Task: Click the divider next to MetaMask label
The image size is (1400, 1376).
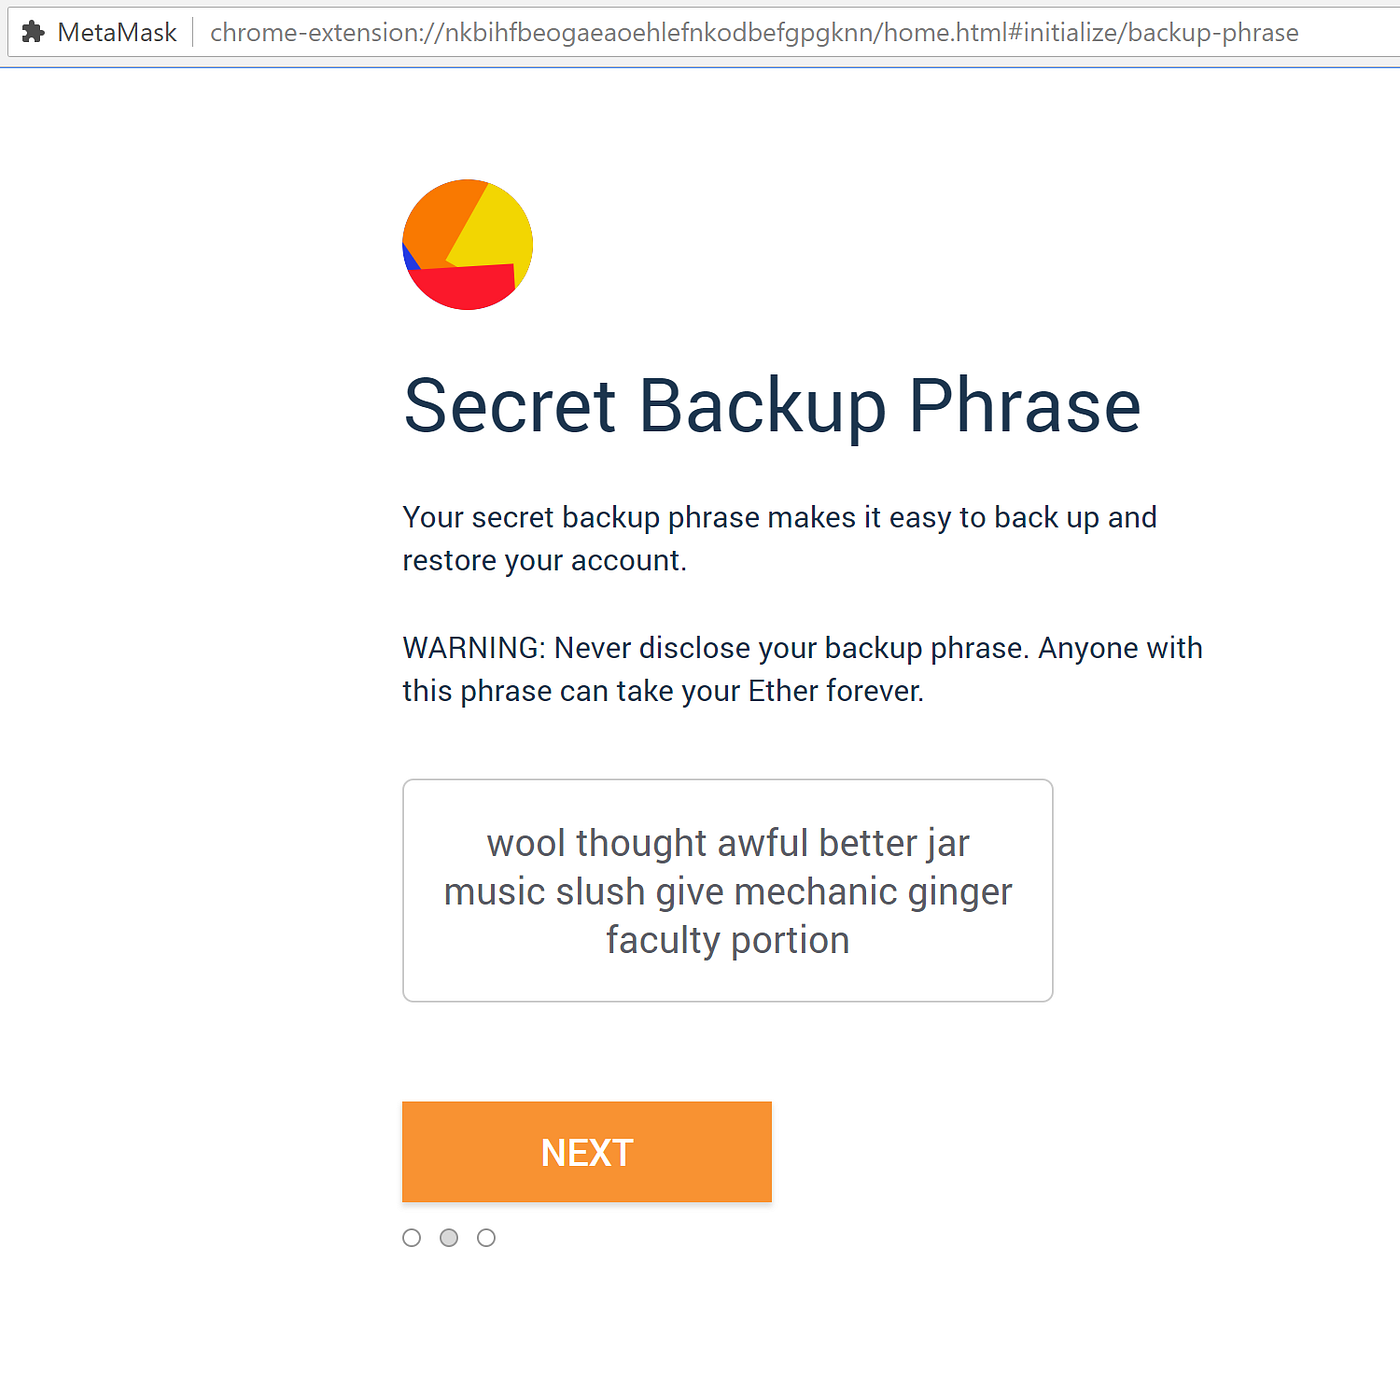Action: click(192, 31)
